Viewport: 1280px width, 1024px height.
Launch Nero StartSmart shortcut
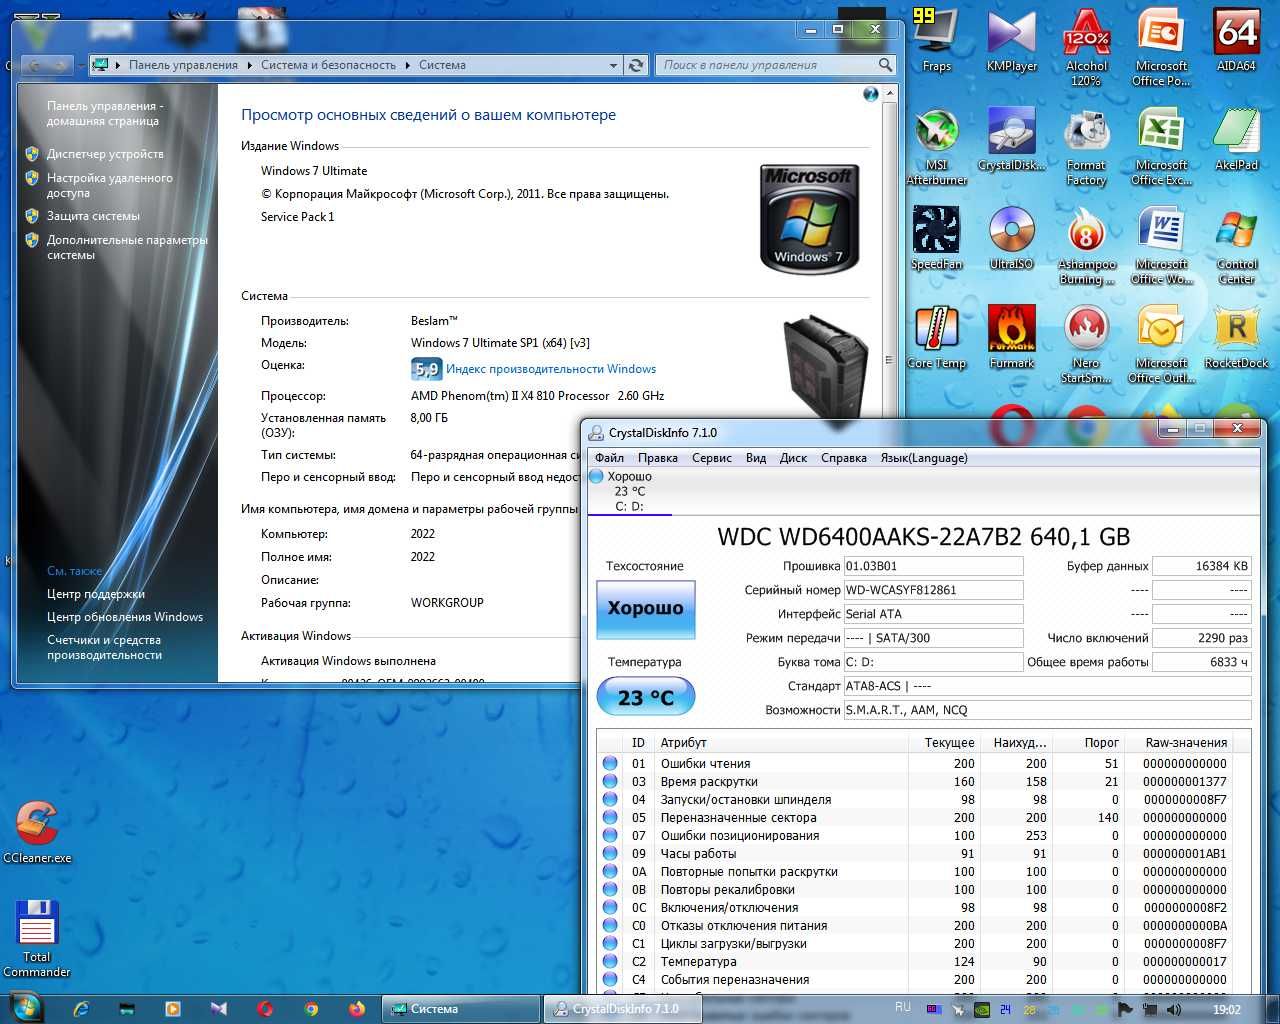click(1086, 344)
